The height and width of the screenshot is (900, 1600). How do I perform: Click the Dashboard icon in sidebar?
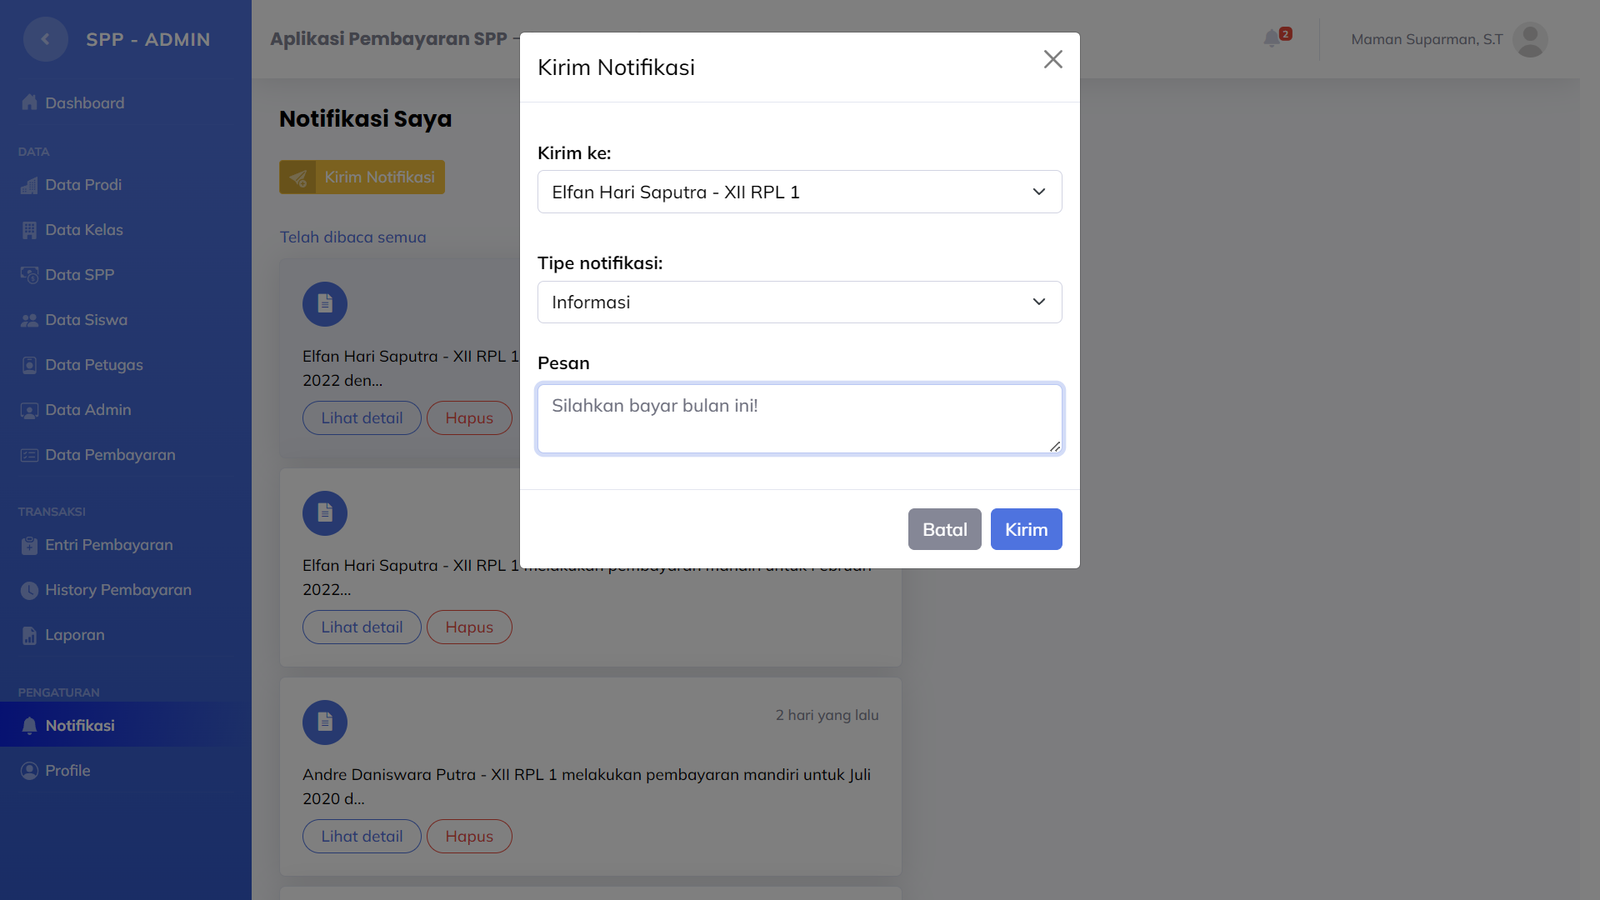click(x=29, y=103)
